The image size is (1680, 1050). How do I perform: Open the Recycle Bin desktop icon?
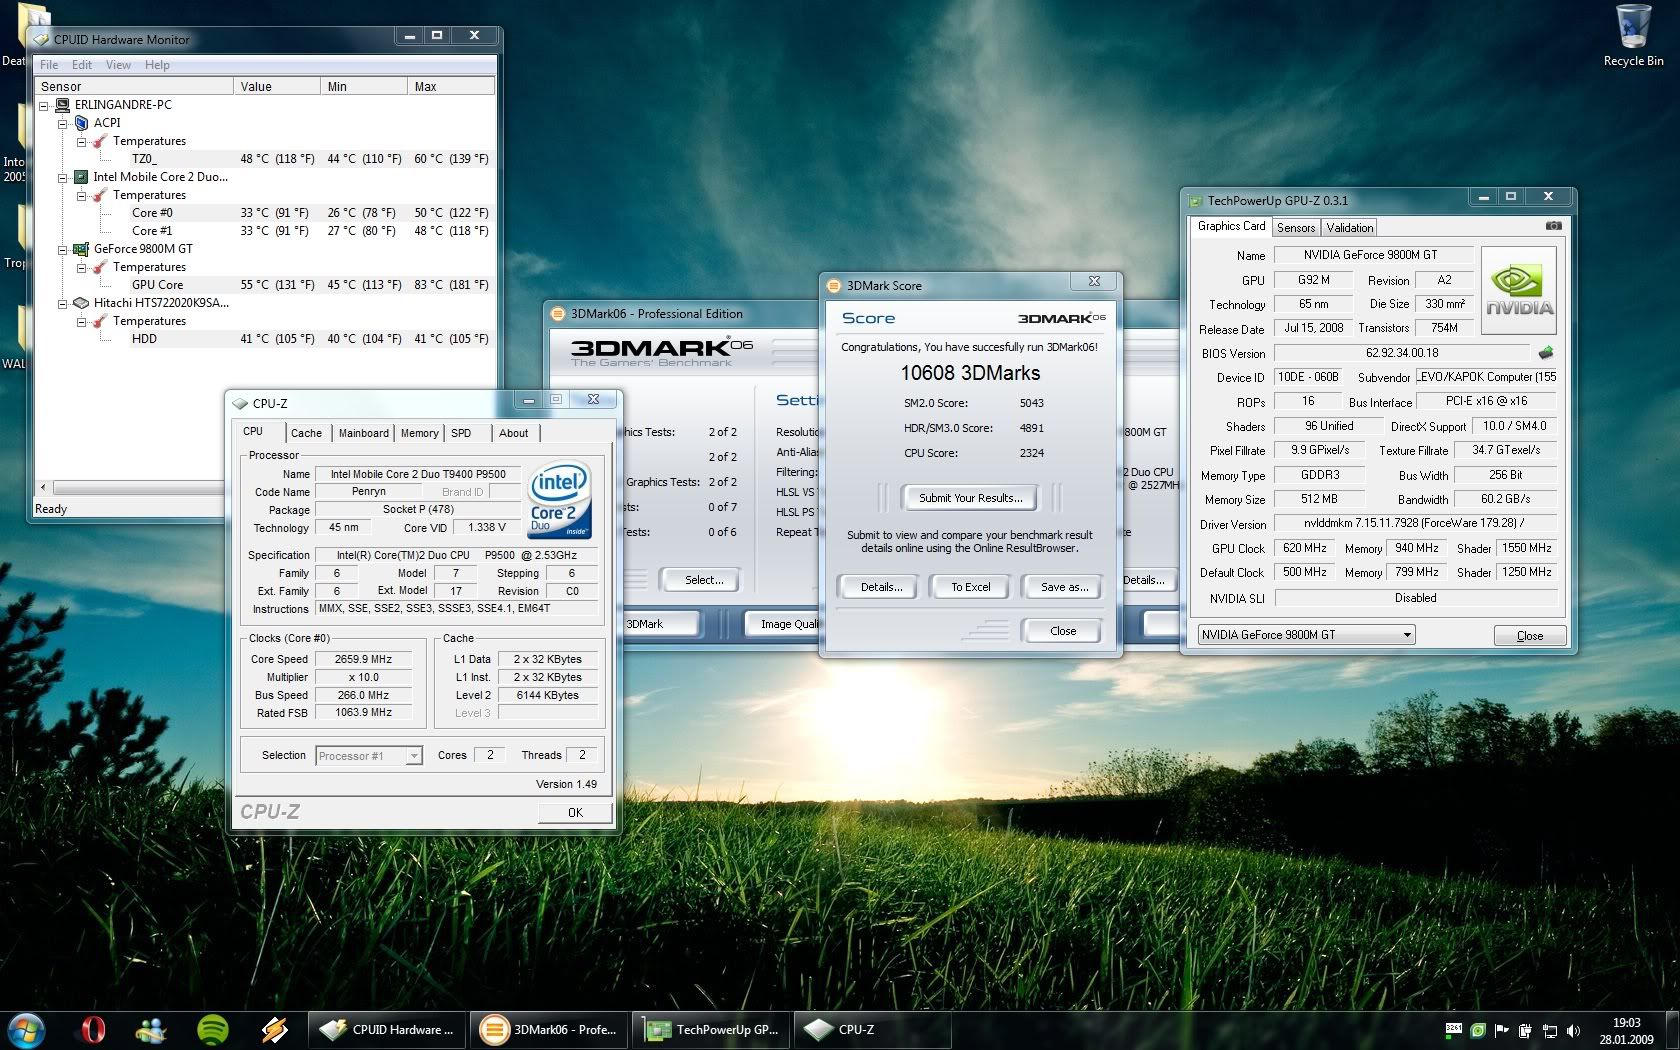click(x=1633, y=36)
